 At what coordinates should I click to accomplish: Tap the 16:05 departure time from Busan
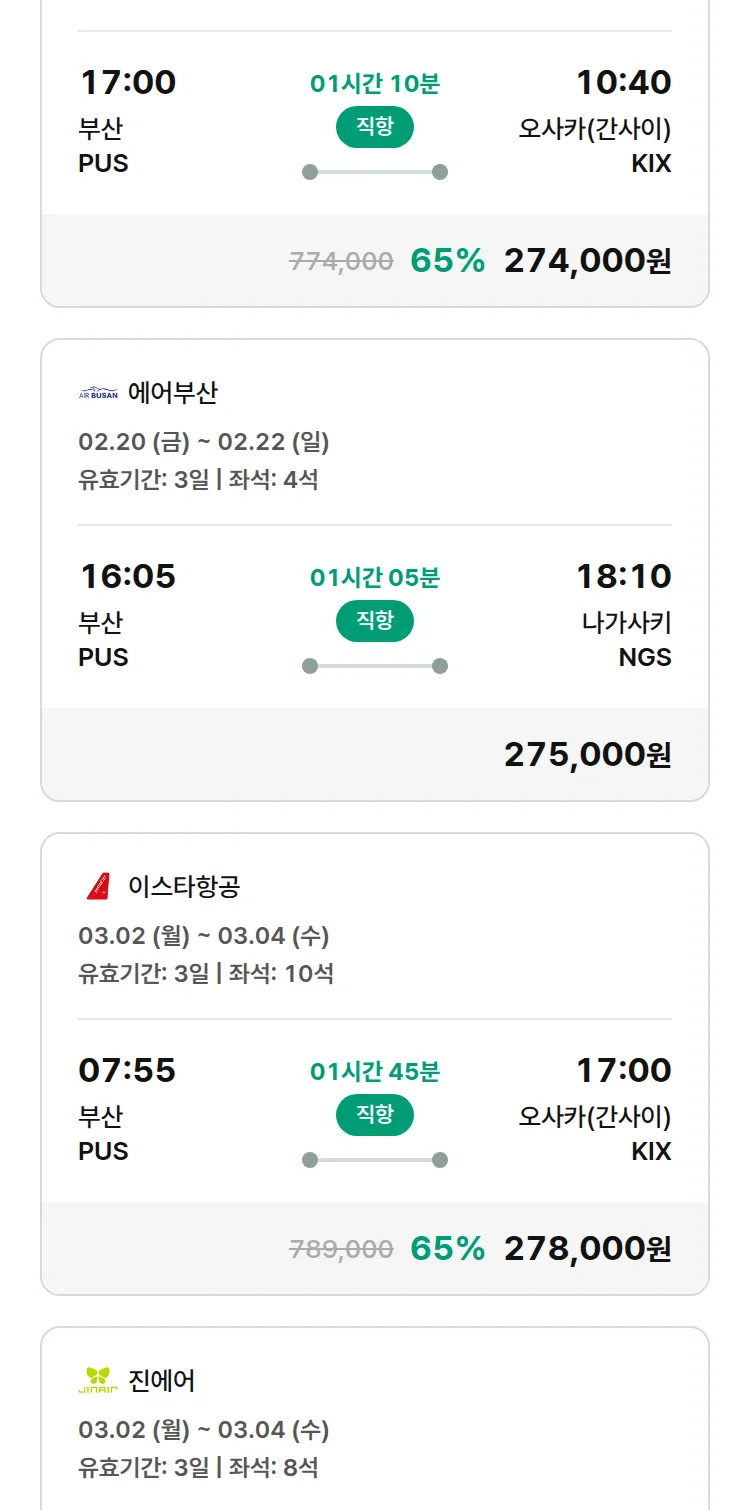click(x=127, y=576)
